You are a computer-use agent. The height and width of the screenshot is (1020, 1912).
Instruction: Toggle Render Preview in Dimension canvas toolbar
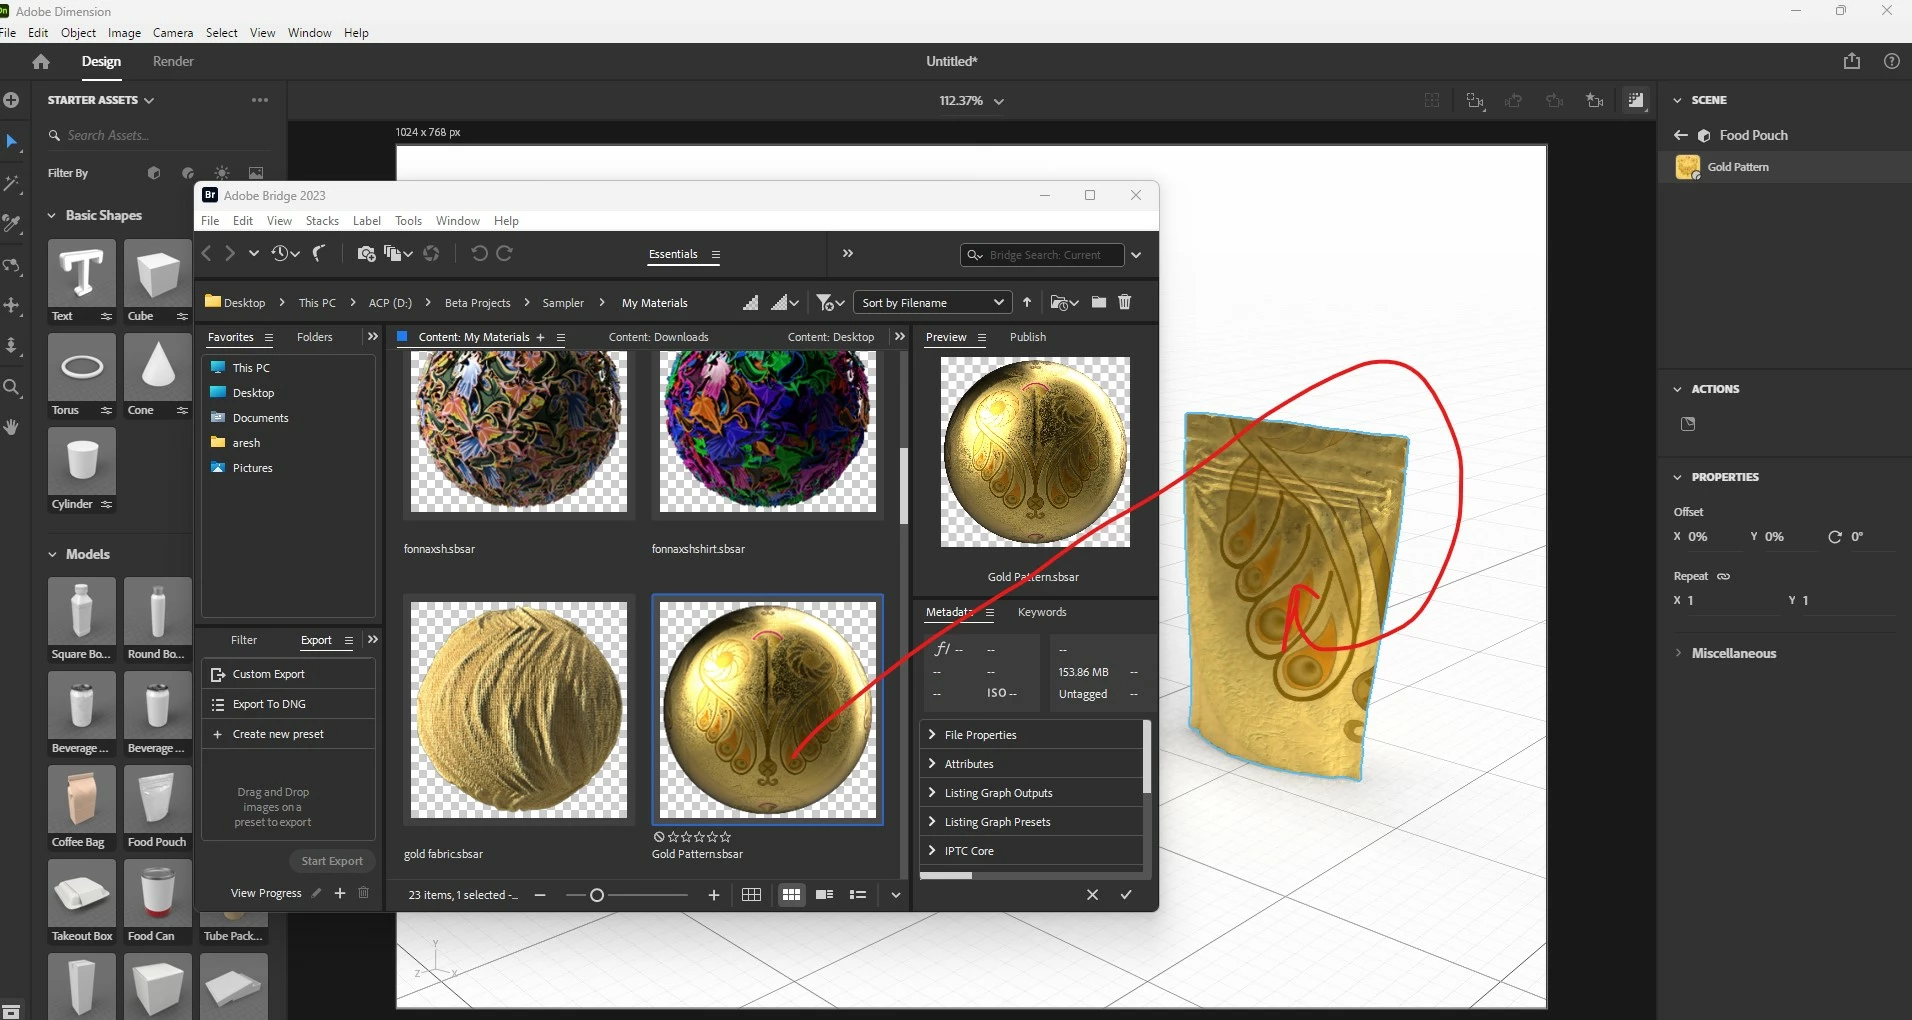tap(1636, 100)
